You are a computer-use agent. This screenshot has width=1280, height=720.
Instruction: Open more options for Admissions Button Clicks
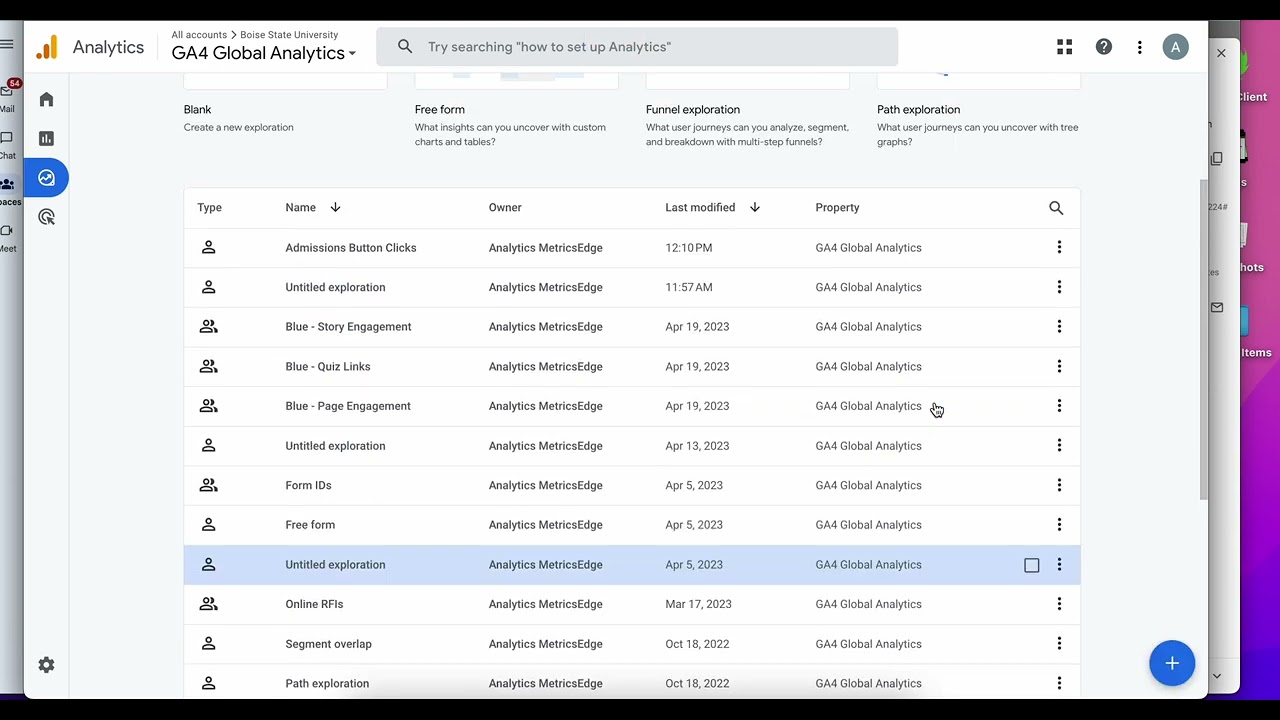(1059, 248)
